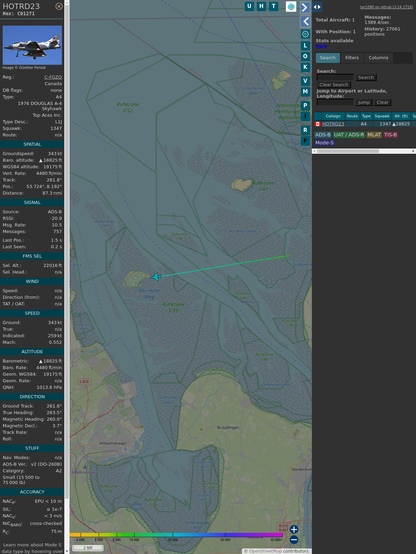Open the C-FGZO registration link
Image resolution: width=416 pixels, height=554 pixels.
53,77
